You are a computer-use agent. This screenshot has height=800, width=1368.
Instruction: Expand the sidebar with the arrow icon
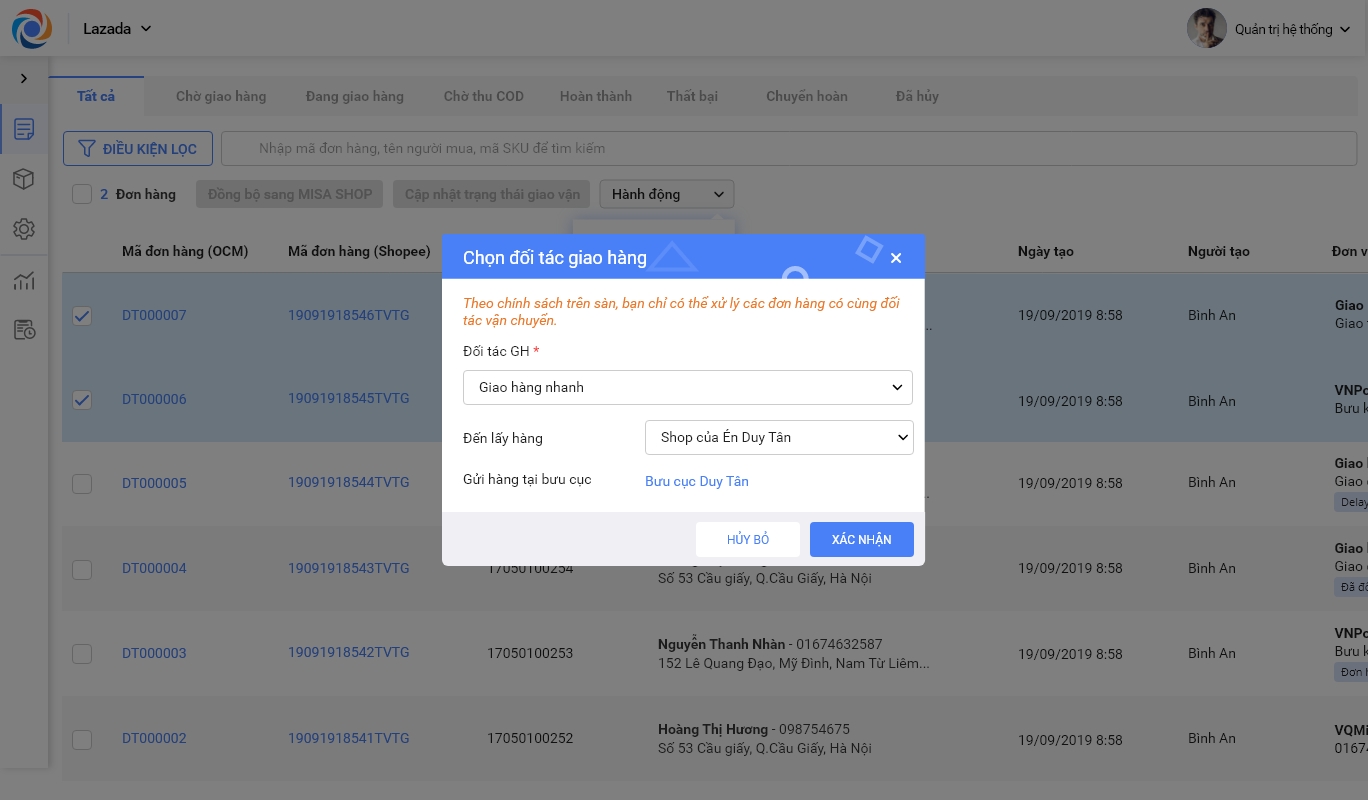[x=24, y=79]
